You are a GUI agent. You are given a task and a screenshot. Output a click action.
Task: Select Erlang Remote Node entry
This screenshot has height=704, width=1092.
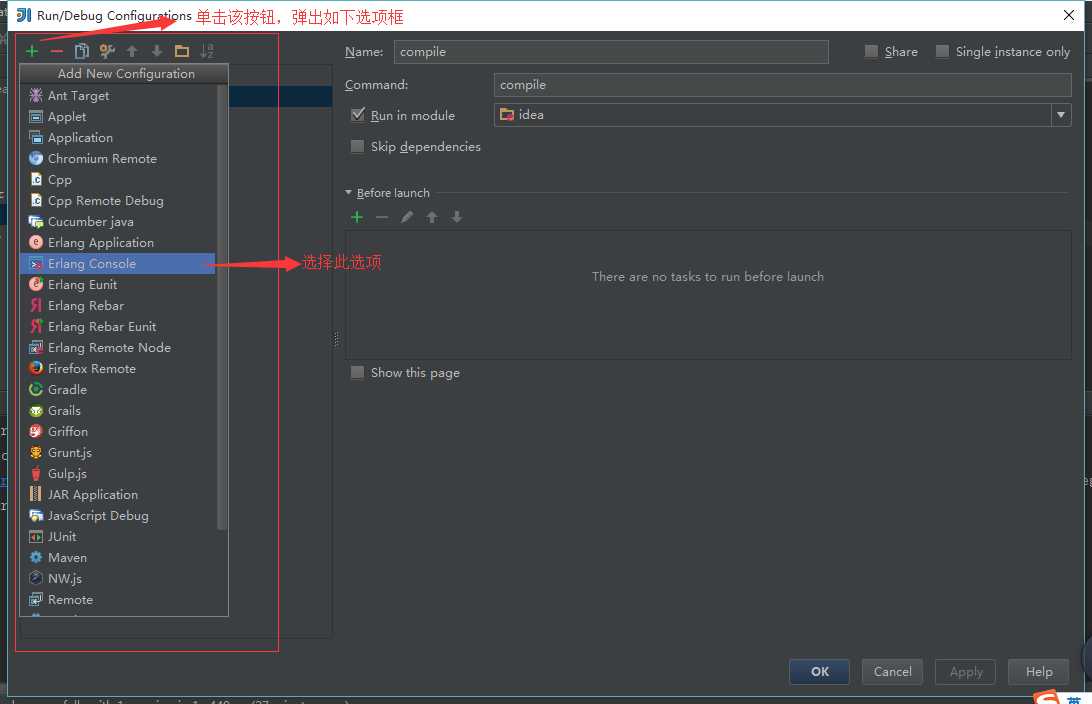tap(118, 347)
